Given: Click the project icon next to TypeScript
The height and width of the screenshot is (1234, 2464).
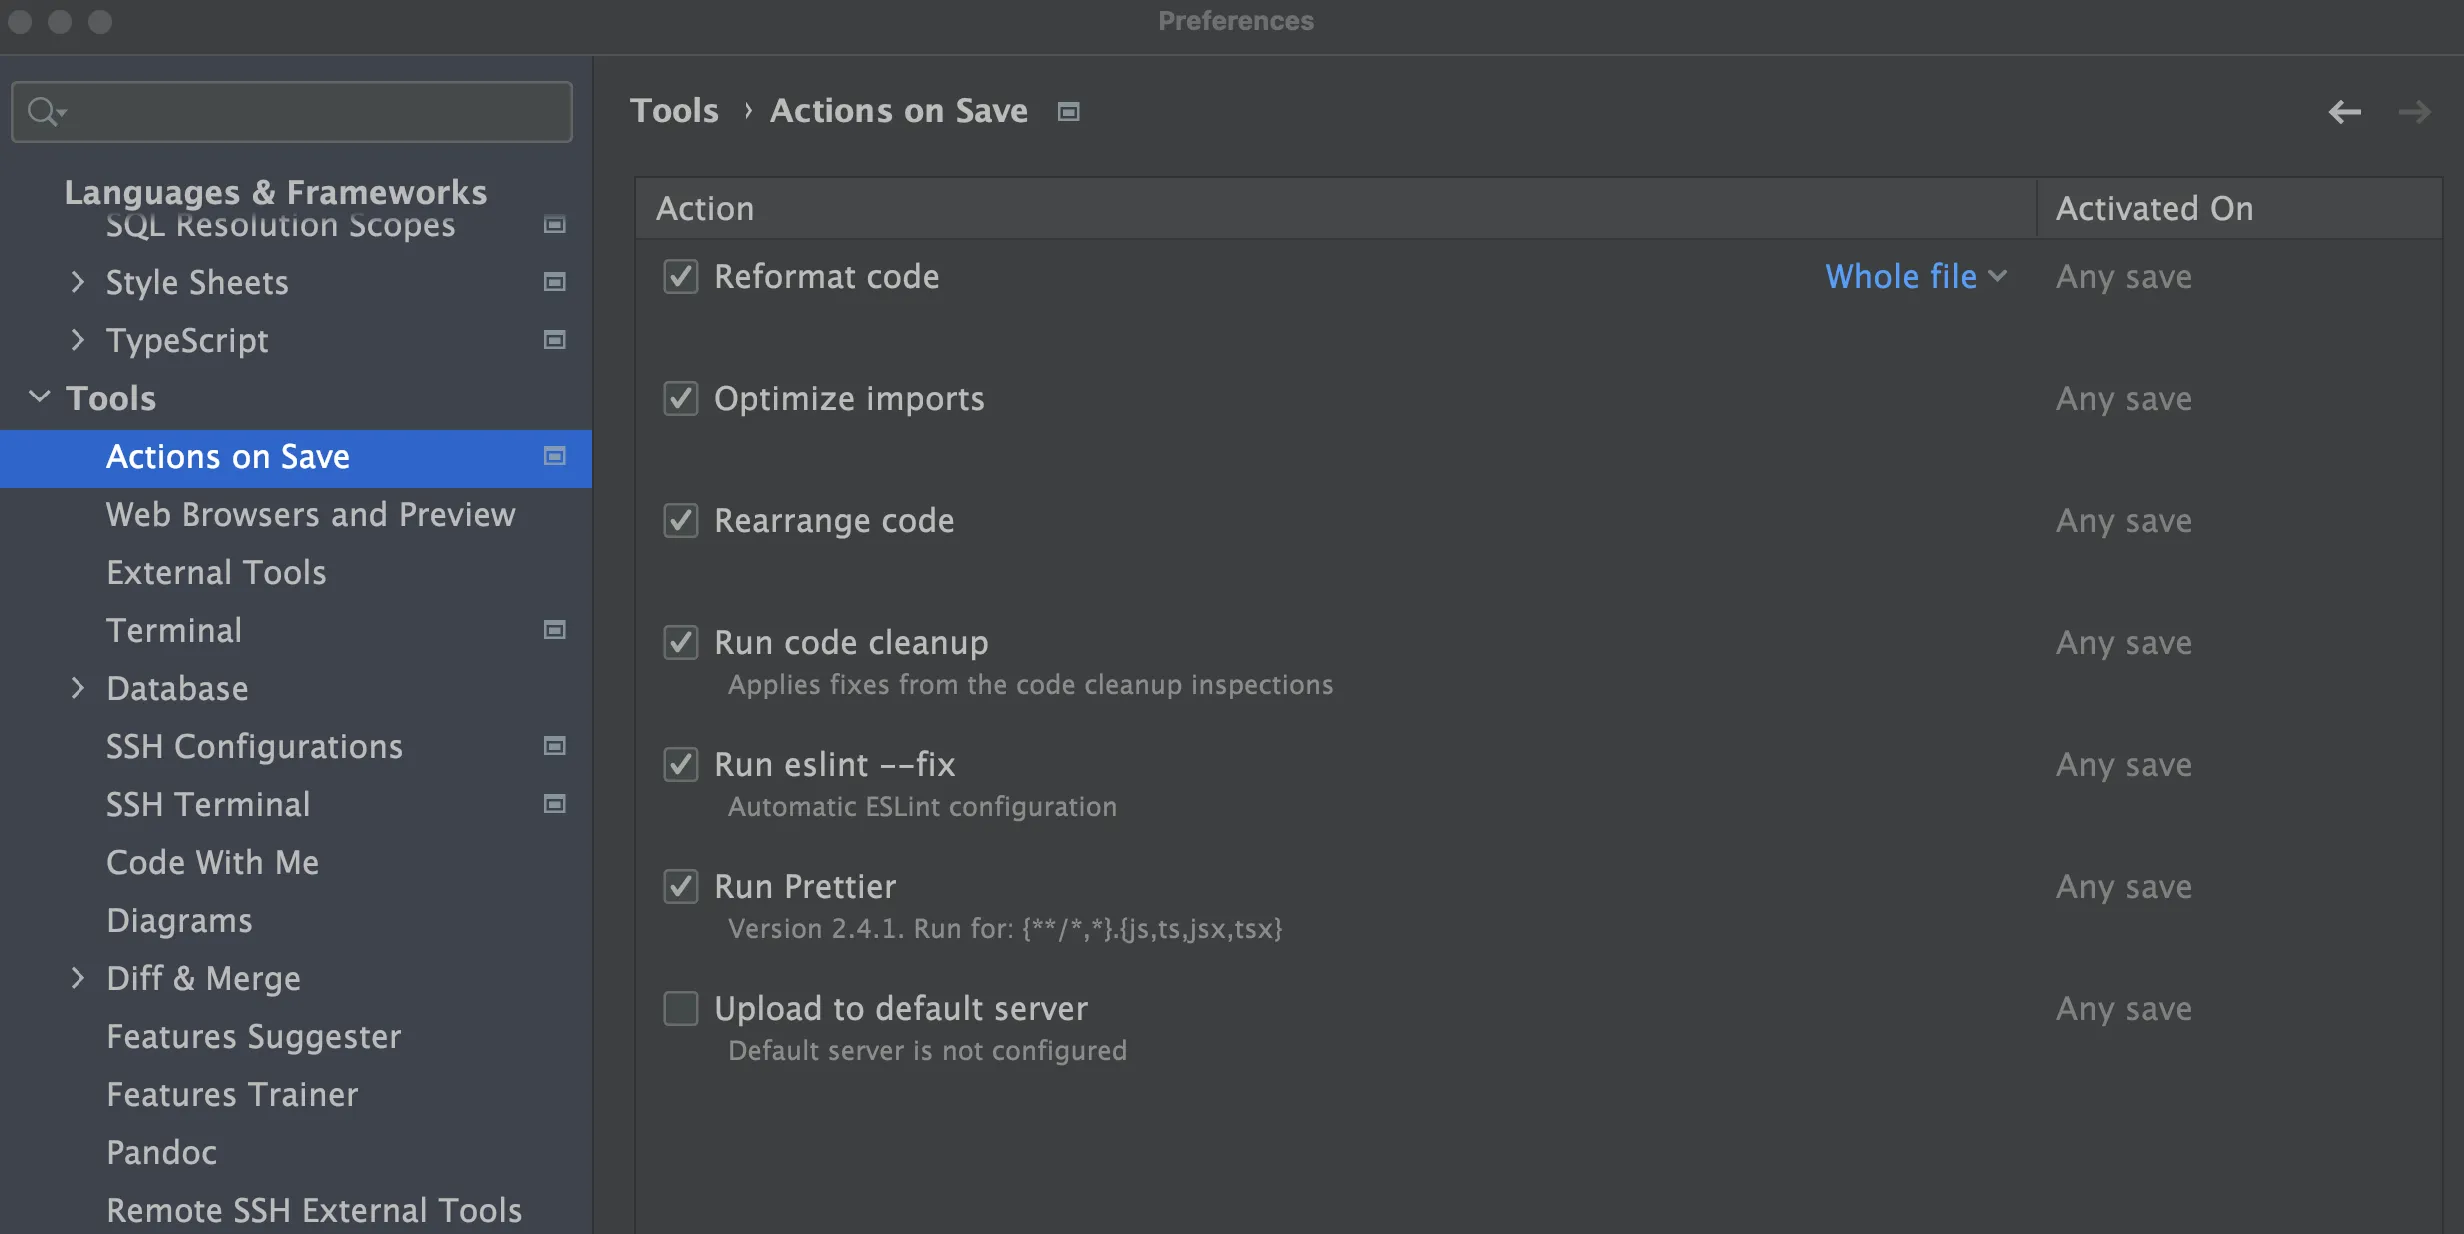Looking at the screenshot, I should [x=554, y=340].
